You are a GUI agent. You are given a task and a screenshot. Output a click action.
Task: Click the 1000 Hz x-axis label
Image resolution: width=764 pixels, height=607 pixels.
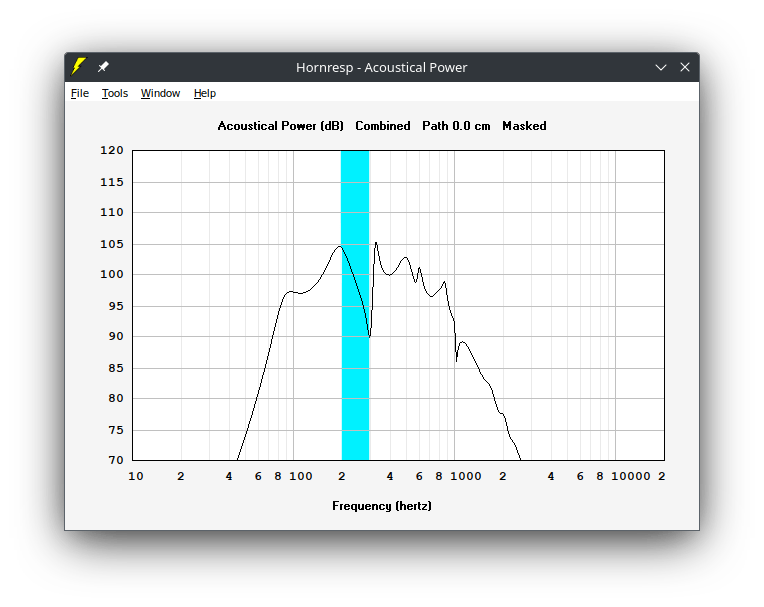click(465, 476)
